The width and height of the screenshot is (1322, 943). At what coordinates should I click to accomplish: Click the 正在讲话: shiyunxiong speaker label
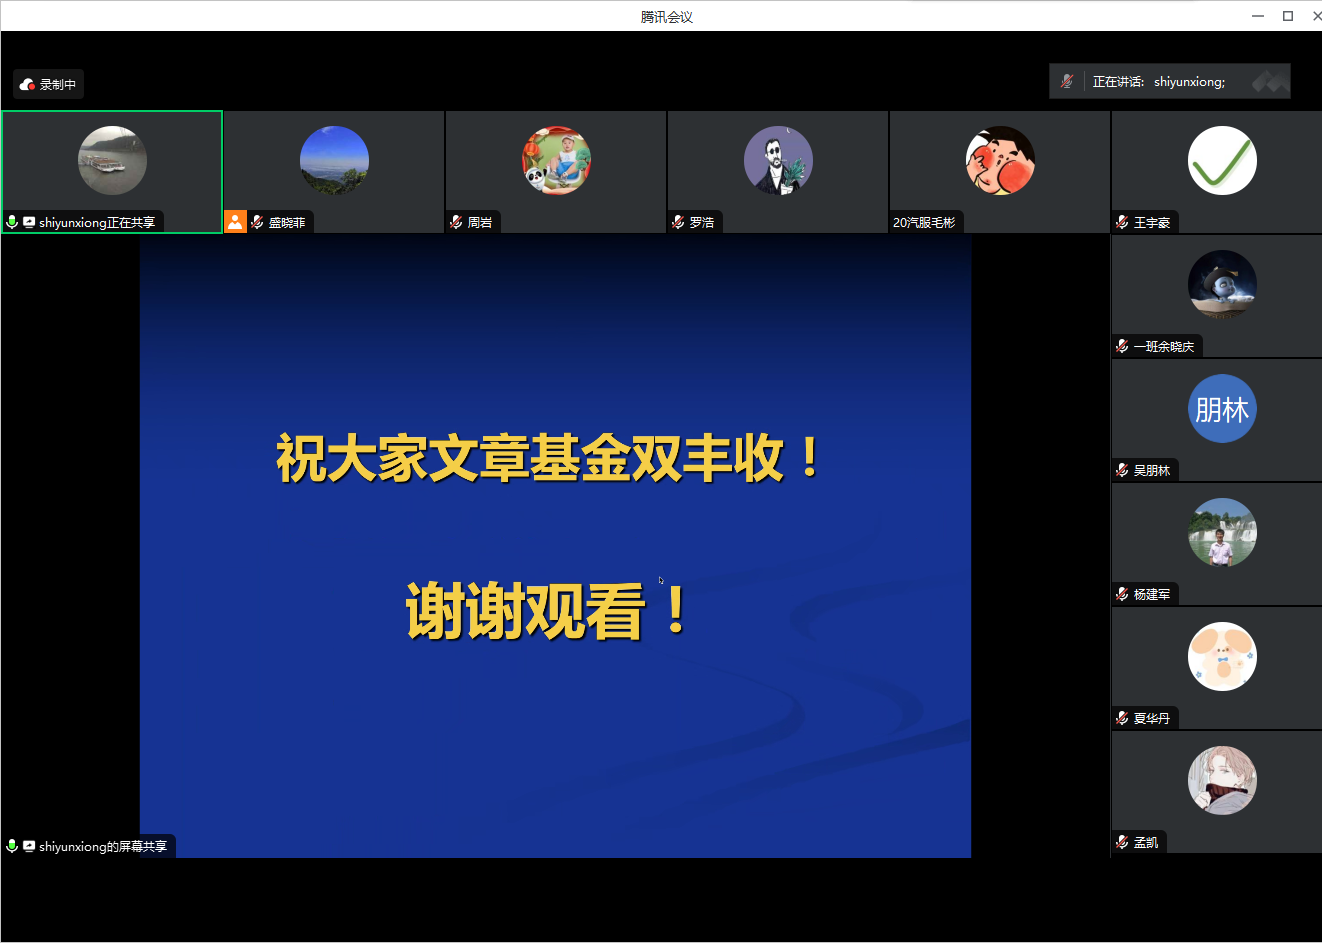pos(1158,82)
